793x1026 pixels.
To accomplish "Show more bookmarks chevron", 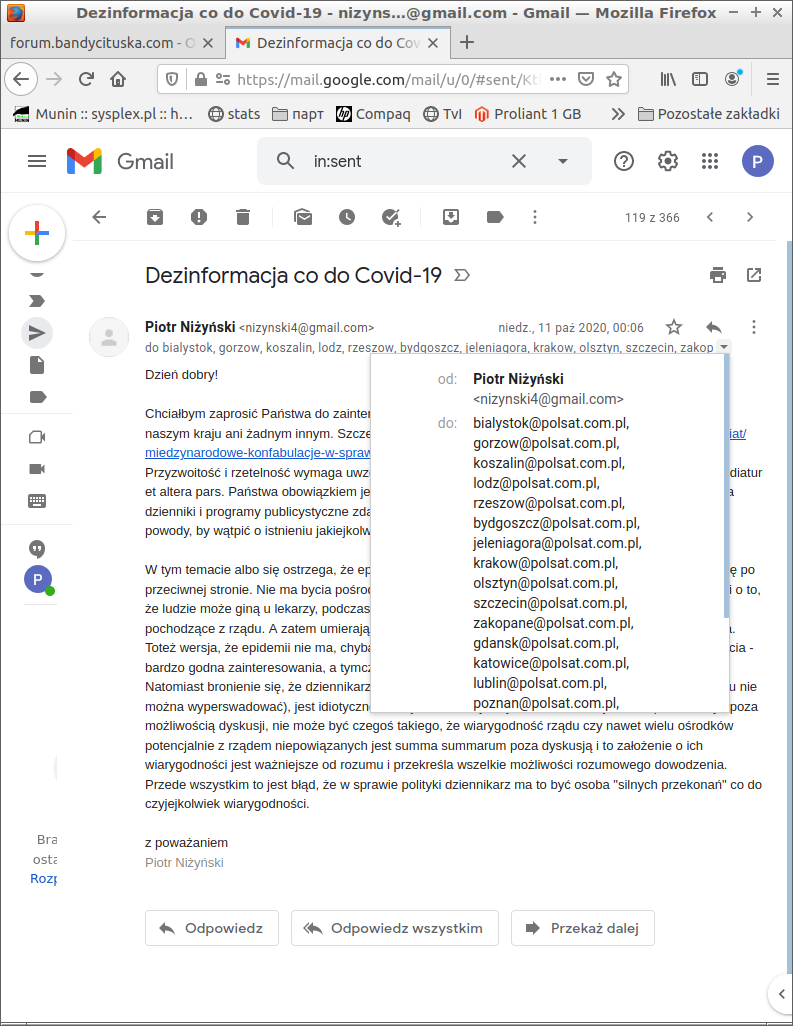I will [x=618, y=114].
